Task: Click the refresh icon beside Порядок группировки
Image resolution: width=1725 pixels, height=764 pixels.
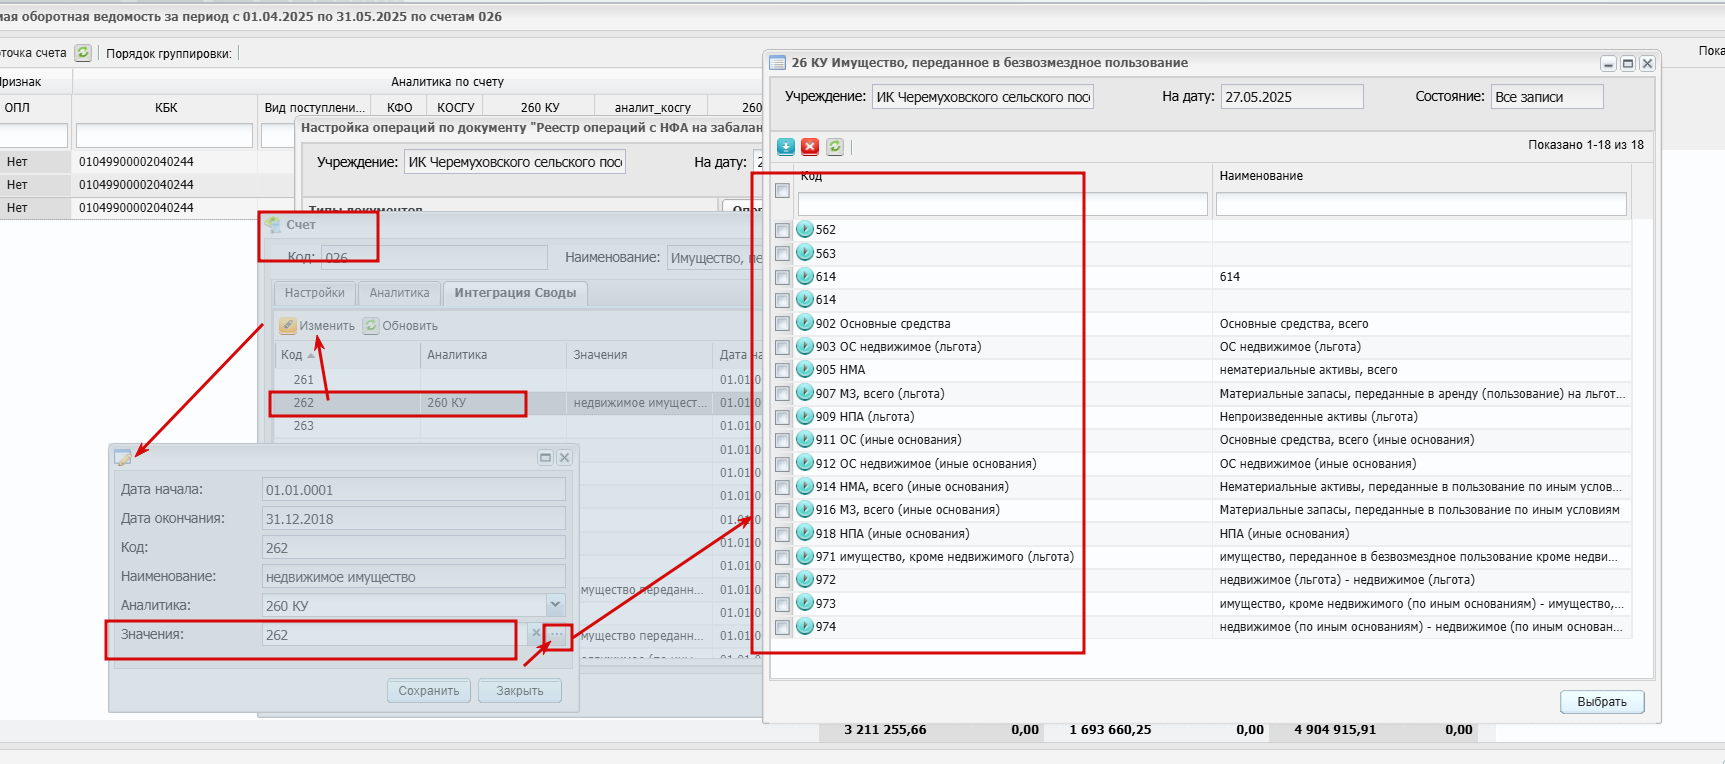Action: [83, 53]
